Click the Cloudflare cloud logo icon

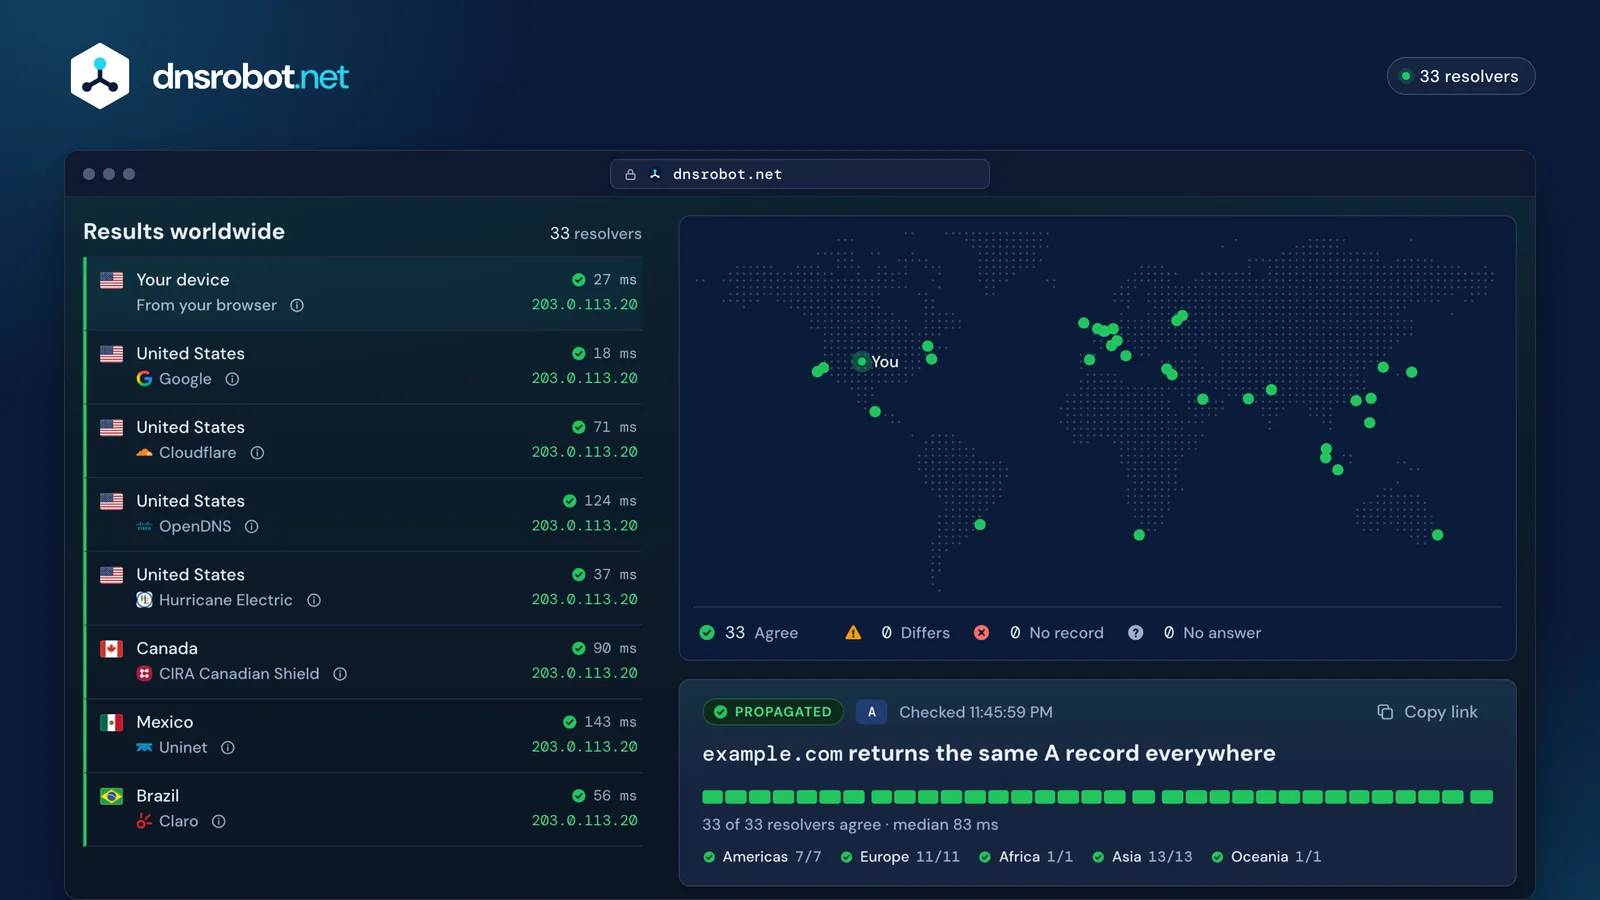145,453
